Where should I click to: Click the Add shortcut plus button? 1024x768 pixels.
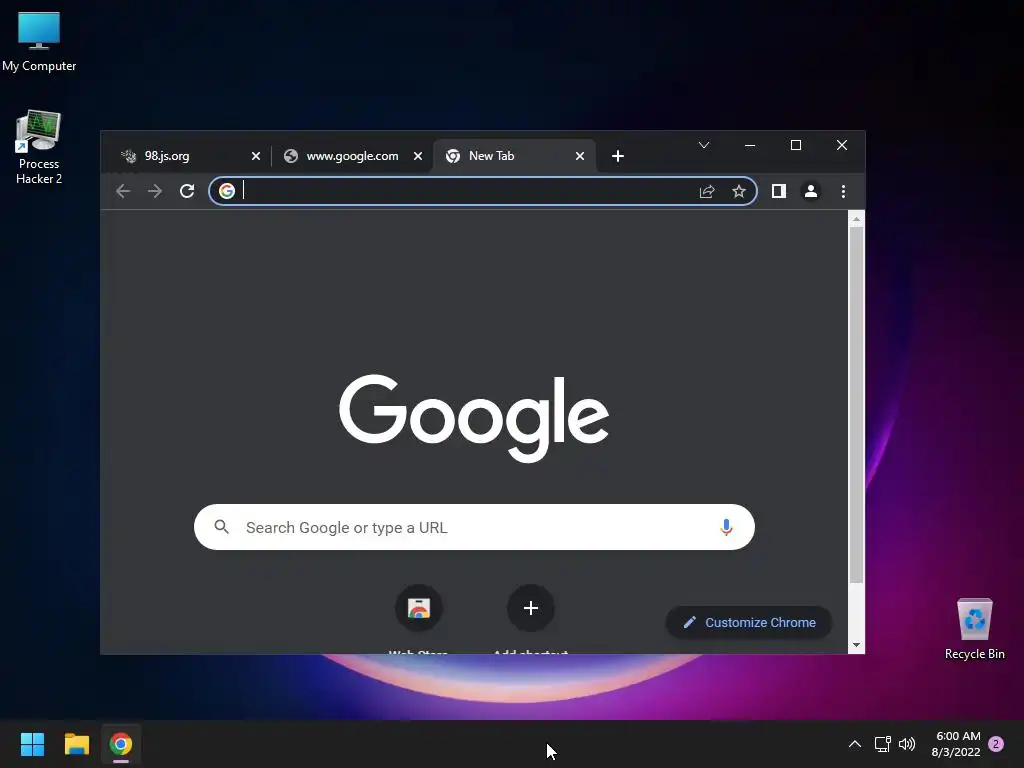pos(531,608)
